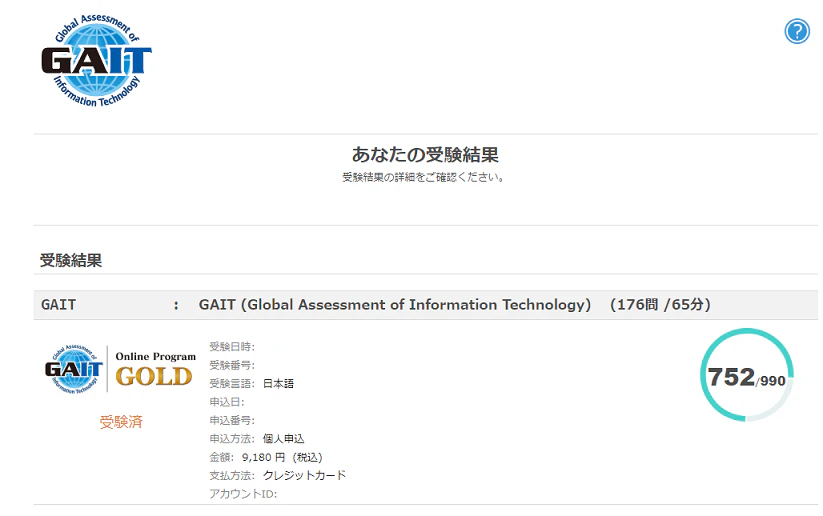Image resolution: width=823 pixels, height=516 pixels.
Task: Click the 申込日 label
Action: click(x=227, y=402)
